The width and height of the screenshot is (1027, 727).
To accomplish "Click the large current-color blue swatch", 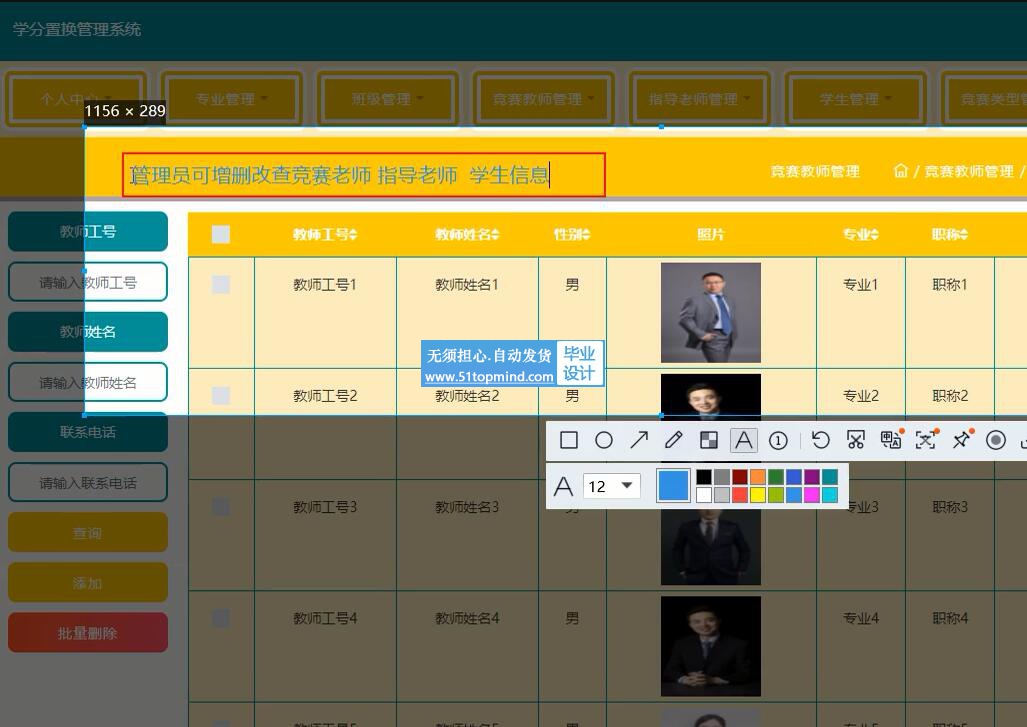I will click(673, 485).
